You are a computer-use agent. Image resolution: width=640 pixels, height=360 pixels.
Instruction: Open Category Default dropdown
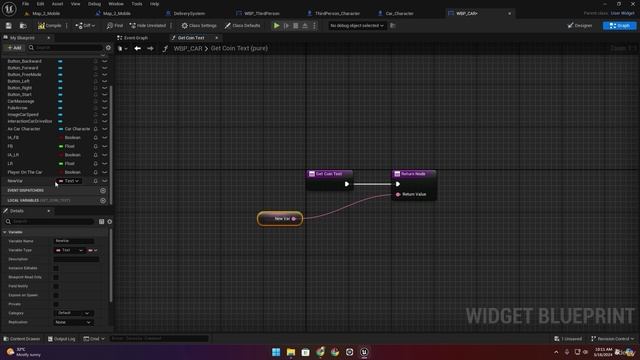[x=73, y=313]
